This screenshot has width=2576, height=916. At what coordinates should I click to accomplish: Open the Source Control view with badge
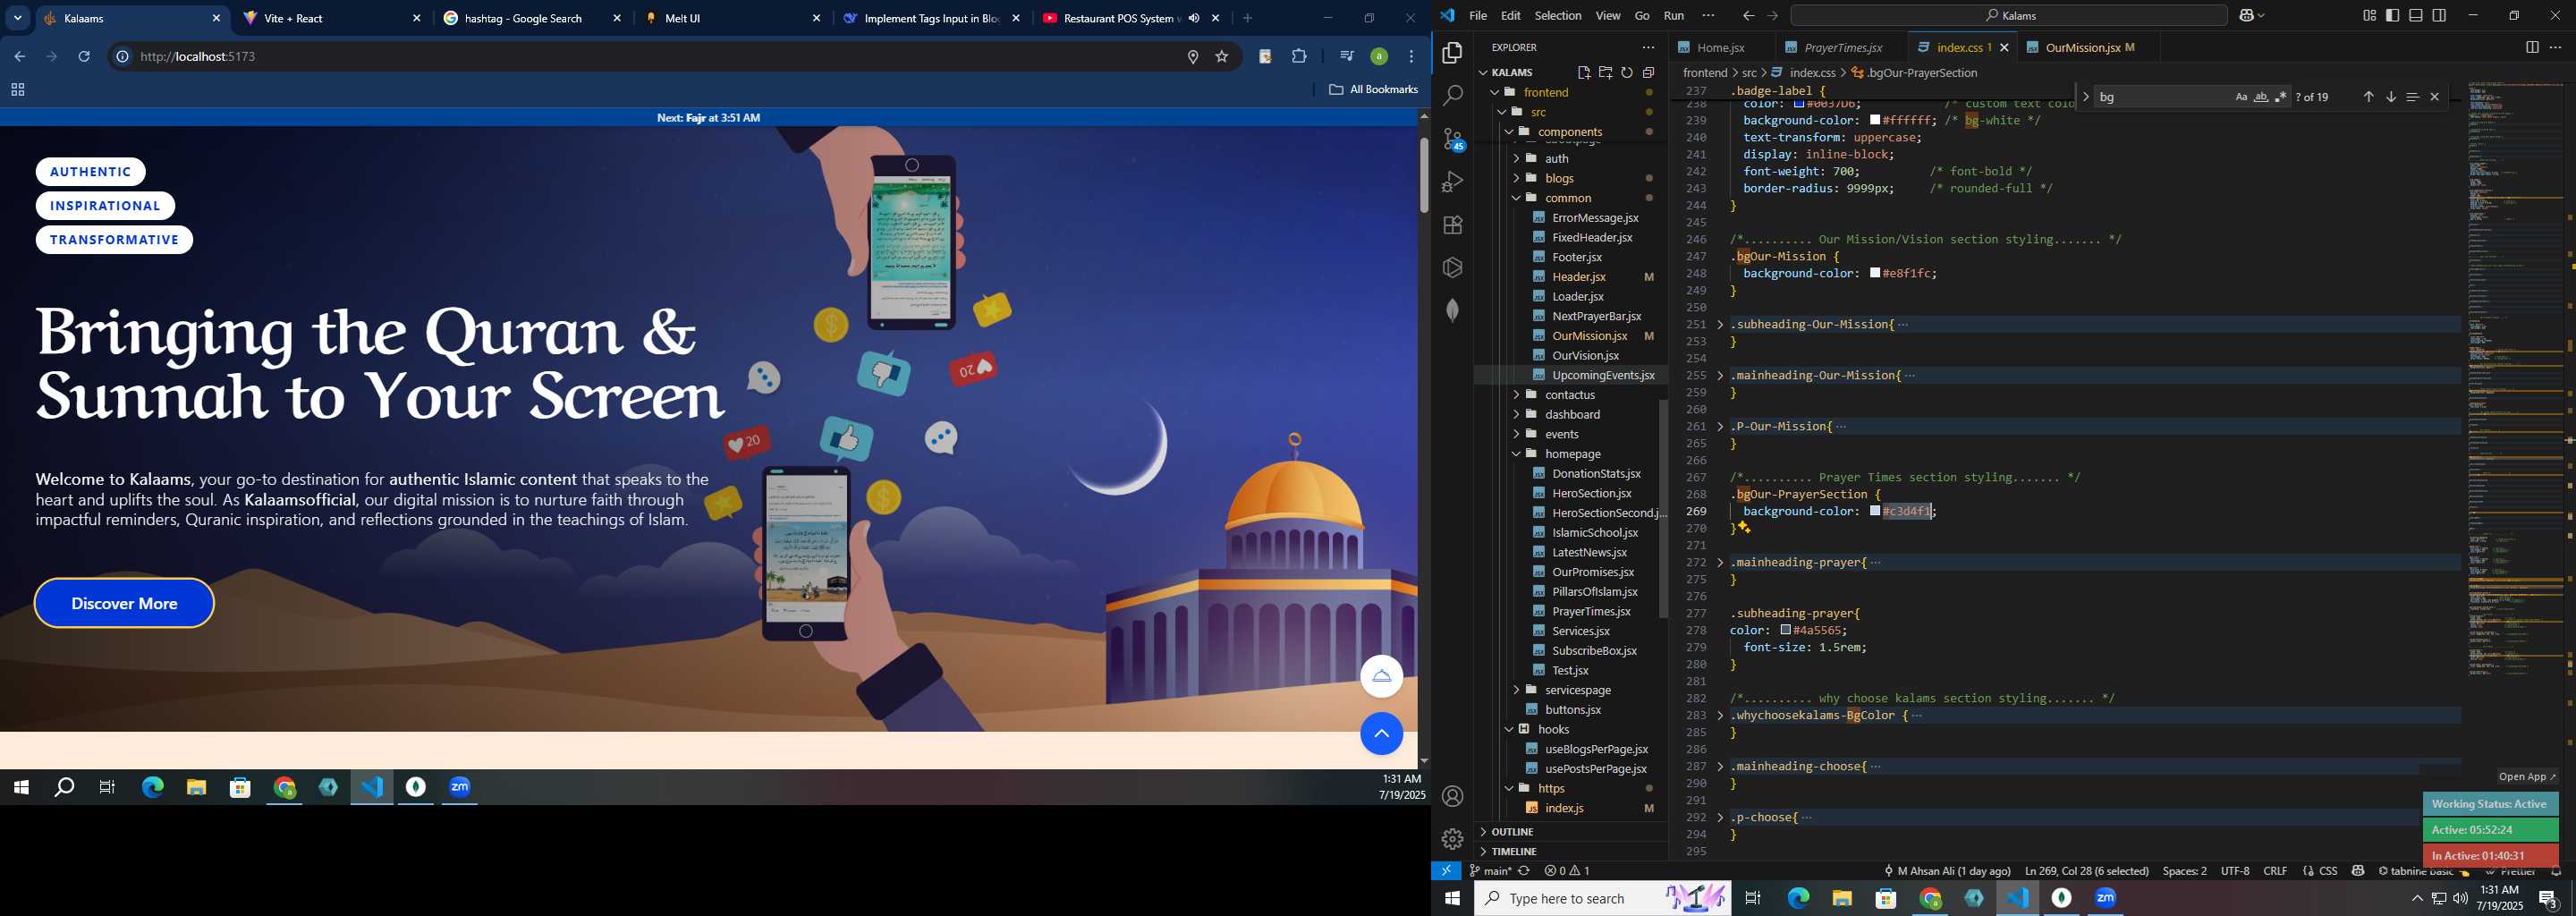click(x=1452, y=139)
